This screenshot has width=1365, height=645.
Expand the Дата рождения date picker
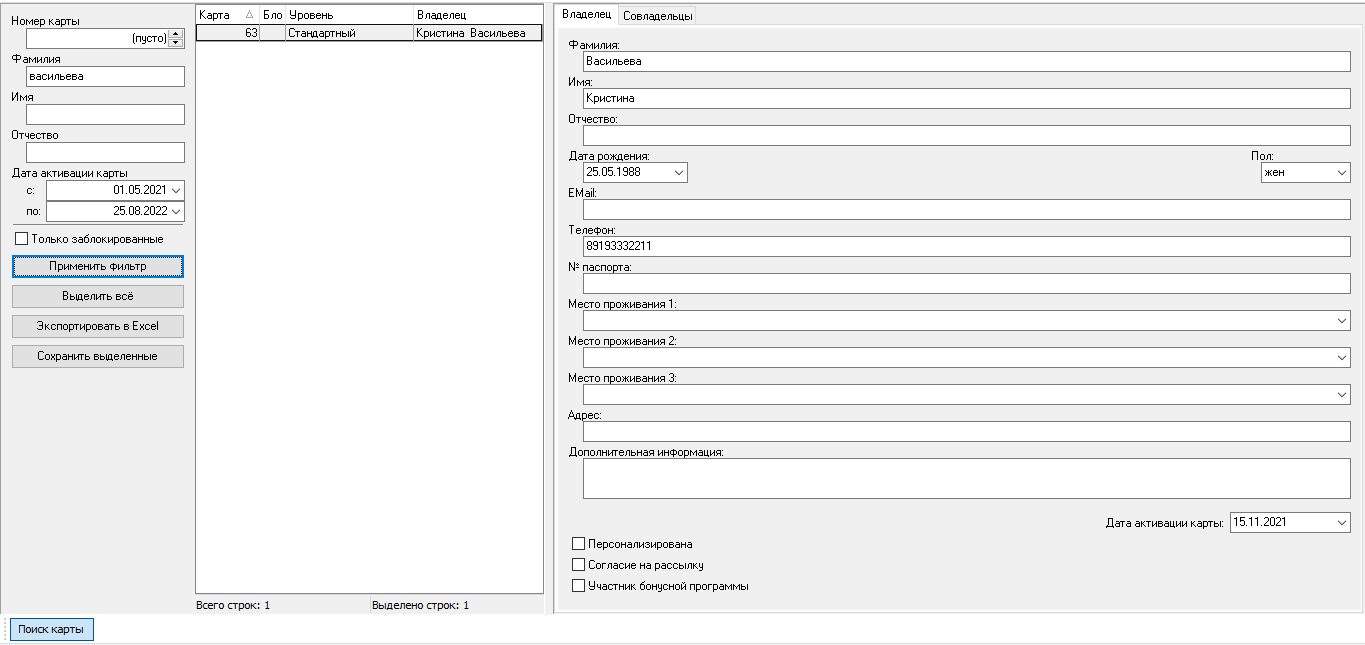(679, 172)
